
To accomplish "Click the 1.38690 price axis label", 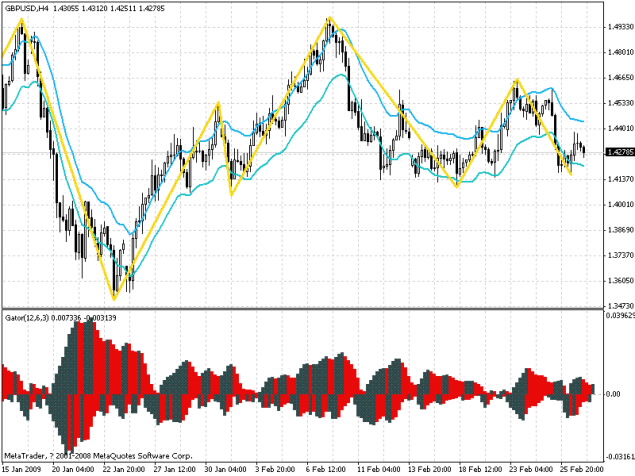I will (x=620, y=230).
